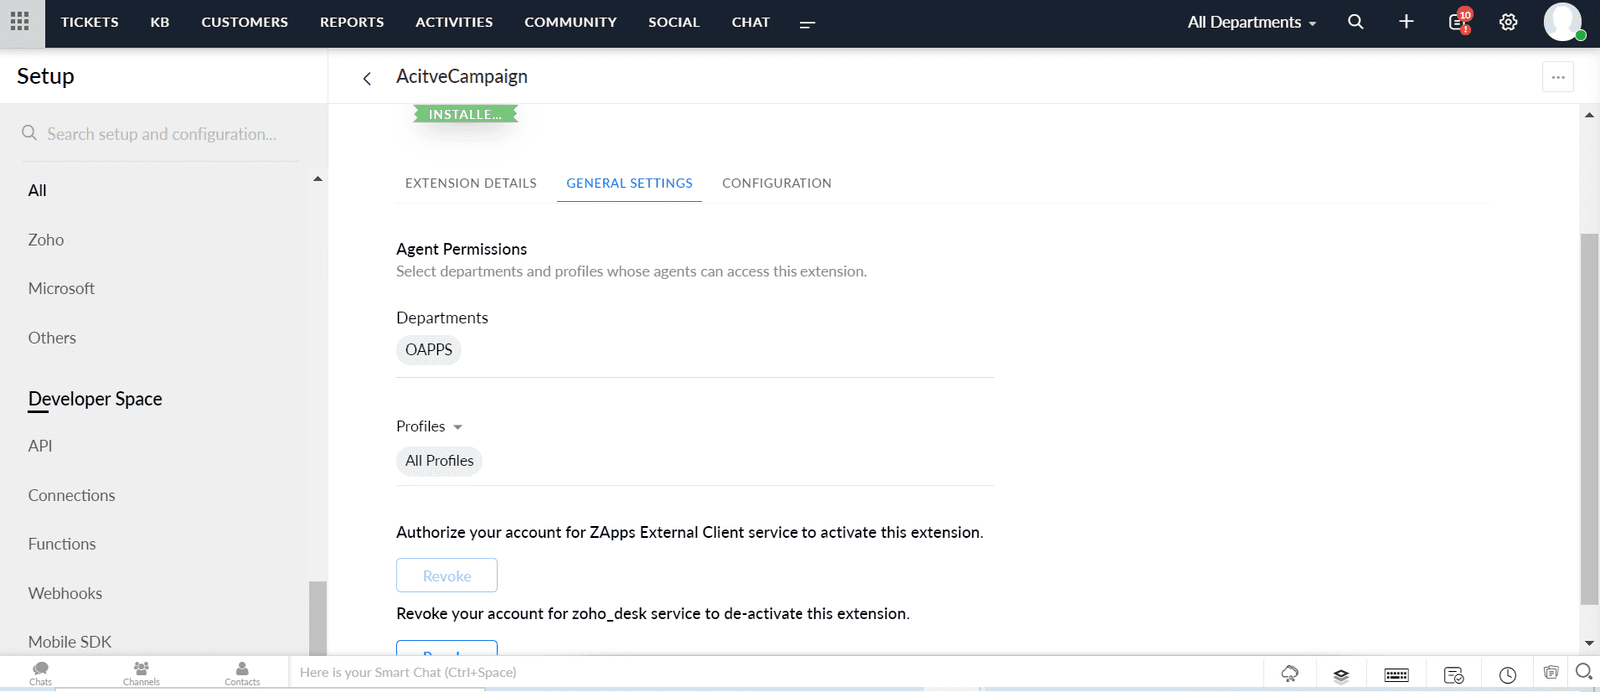The image size is (1600, 692).
Task: Open API under Developer Space
Action: click(40, 446)
